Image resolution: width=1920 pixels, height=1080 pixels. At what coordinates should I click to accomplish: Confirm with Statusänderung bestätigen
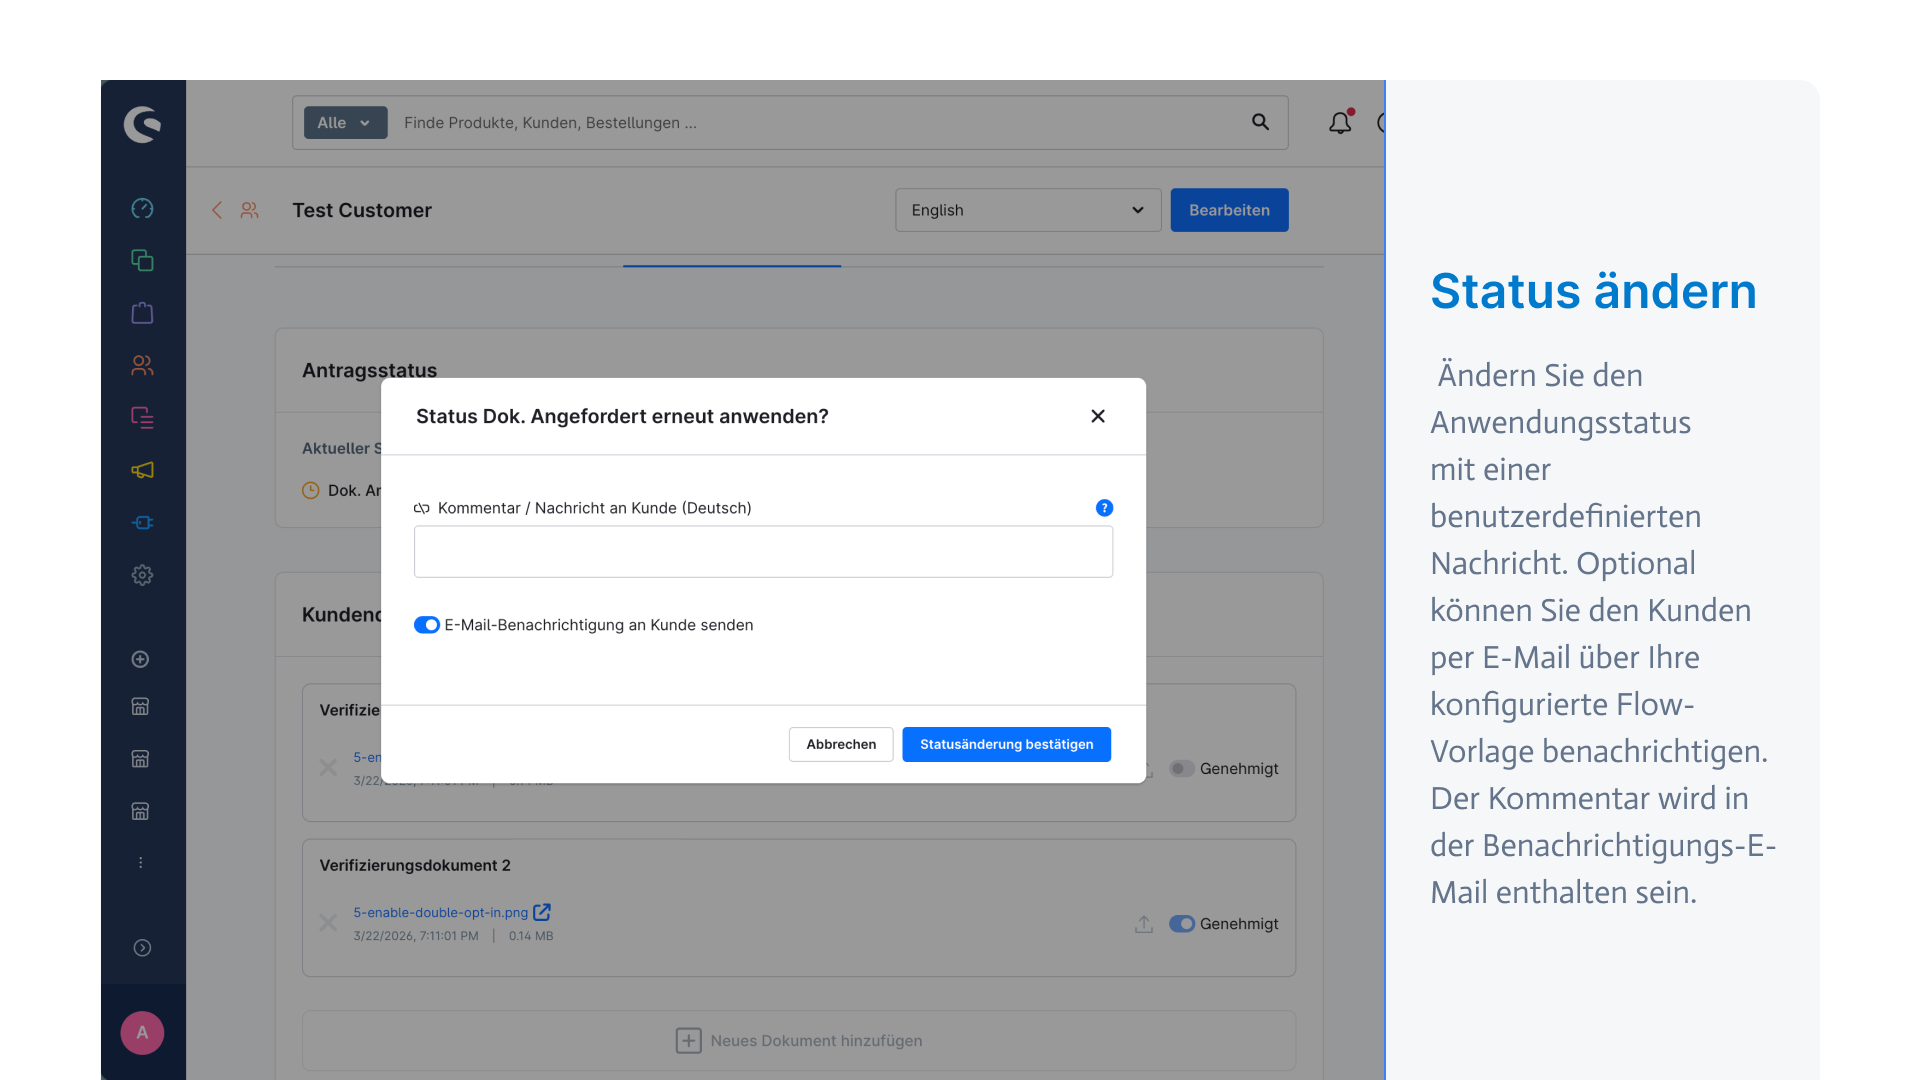pos(1006,744)
